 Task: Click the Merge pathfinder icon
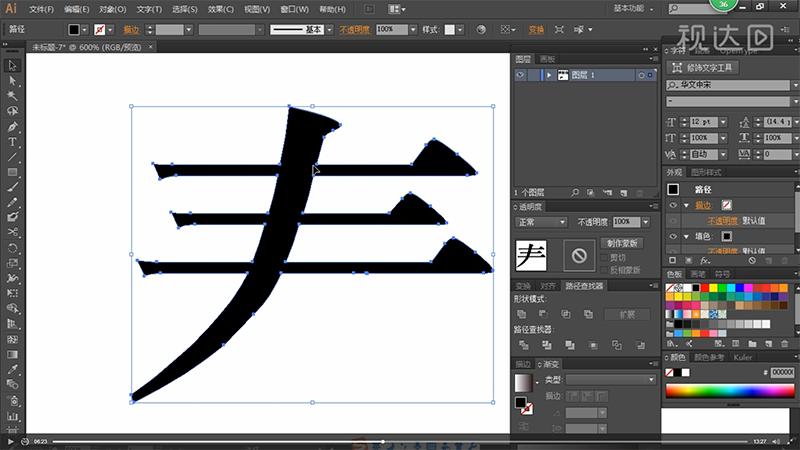[570, 345]
